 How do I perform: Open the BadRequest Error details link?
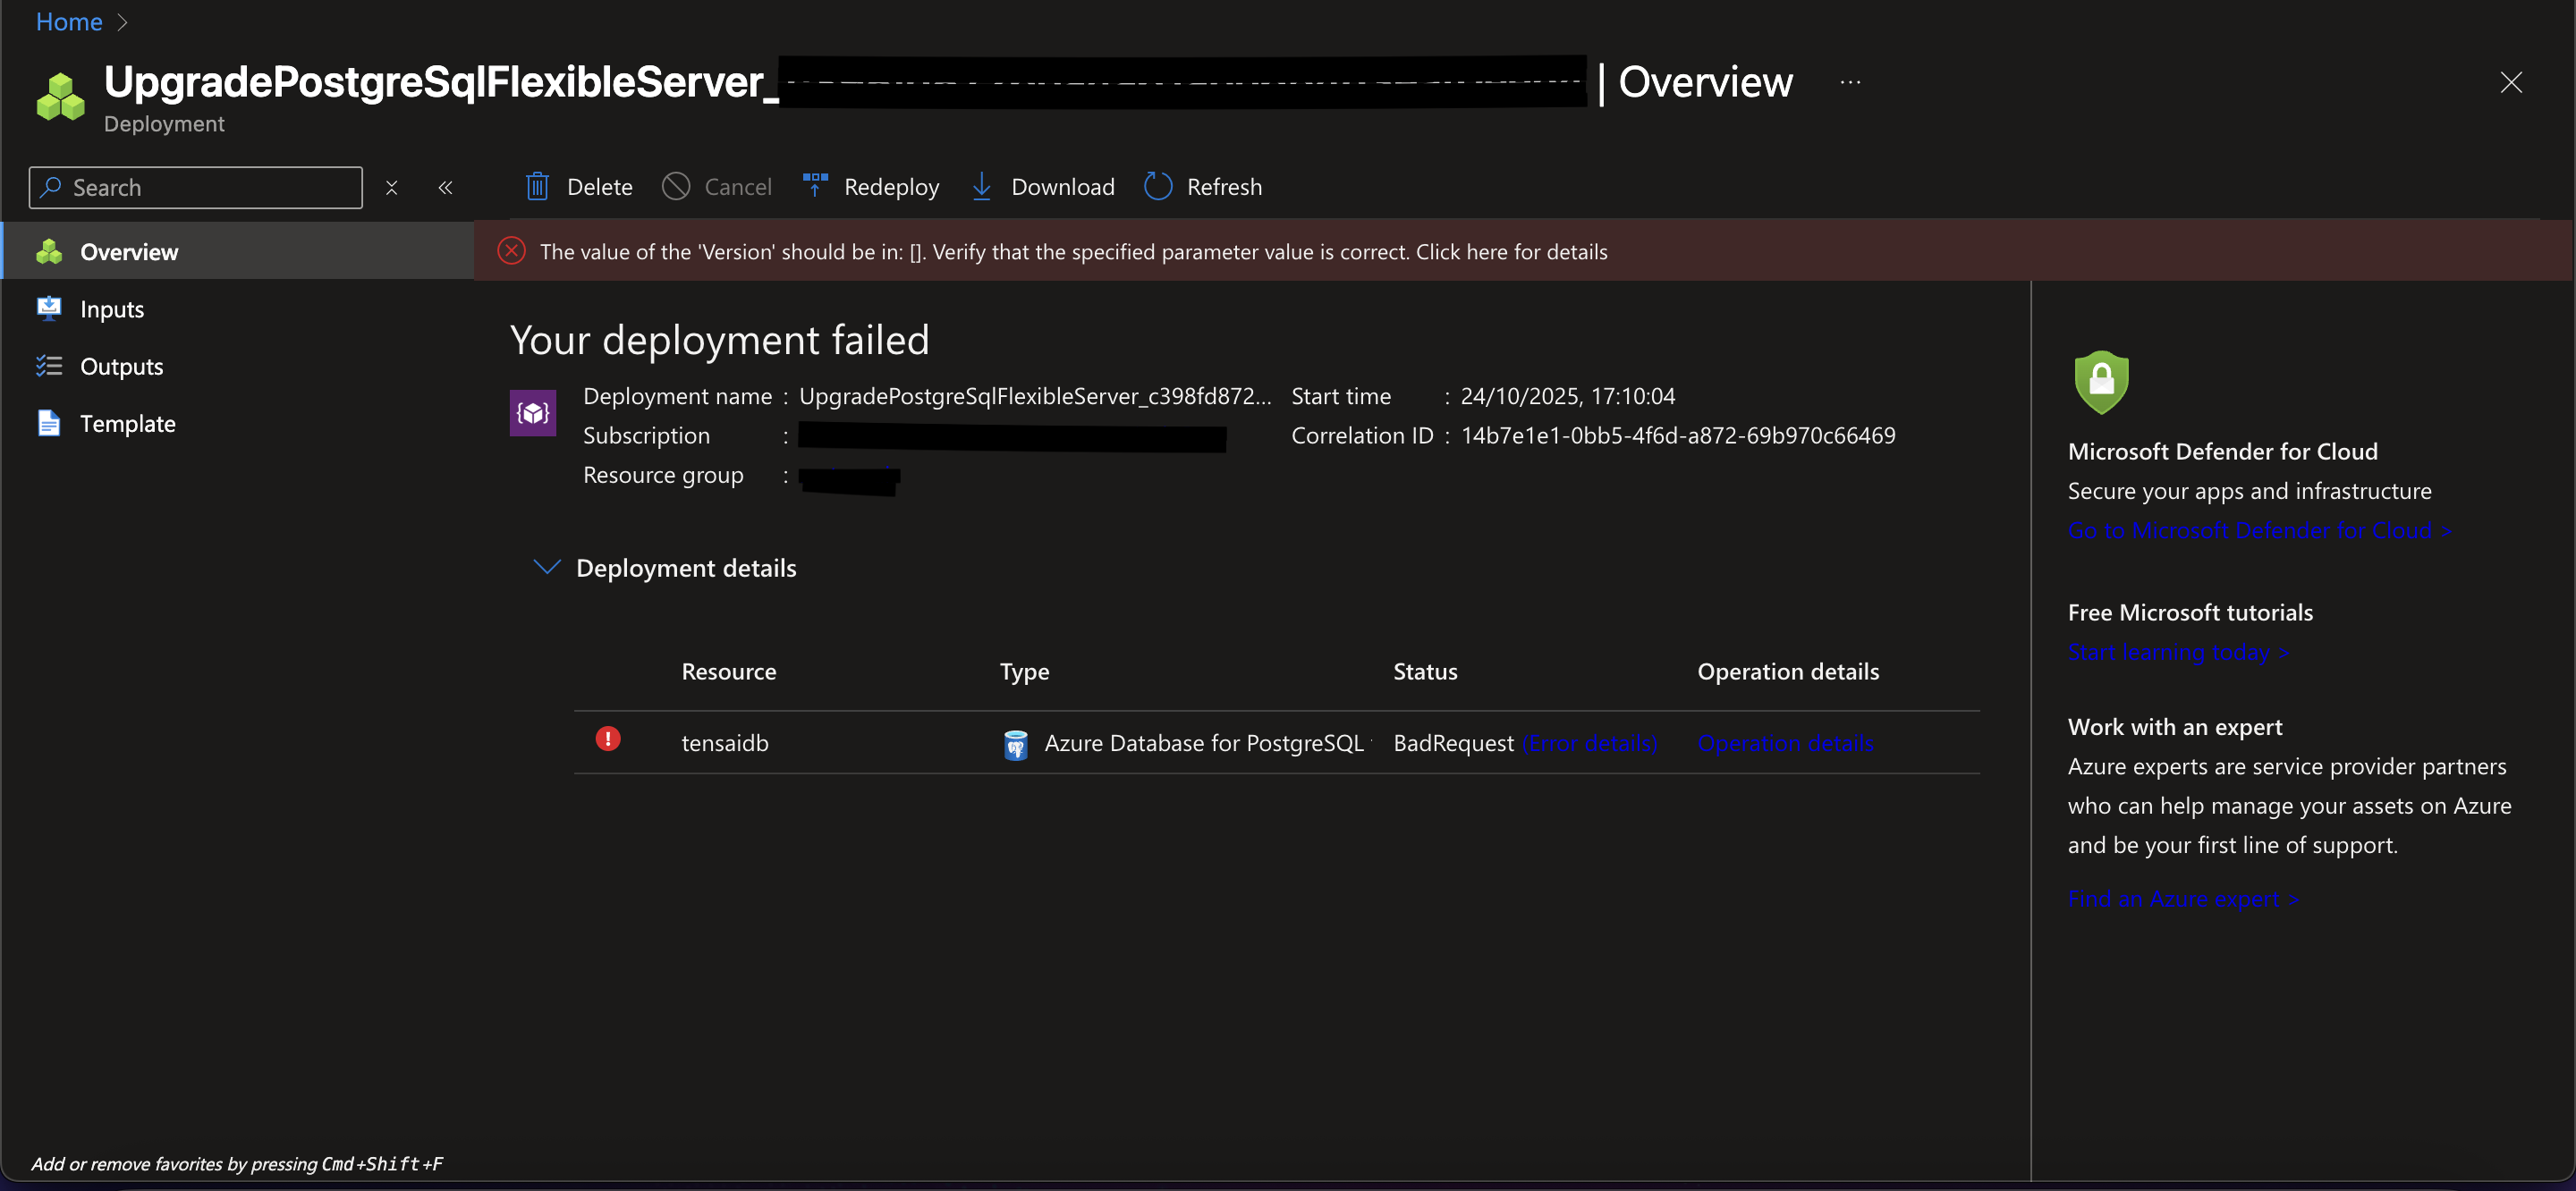tap(1589, 743)
